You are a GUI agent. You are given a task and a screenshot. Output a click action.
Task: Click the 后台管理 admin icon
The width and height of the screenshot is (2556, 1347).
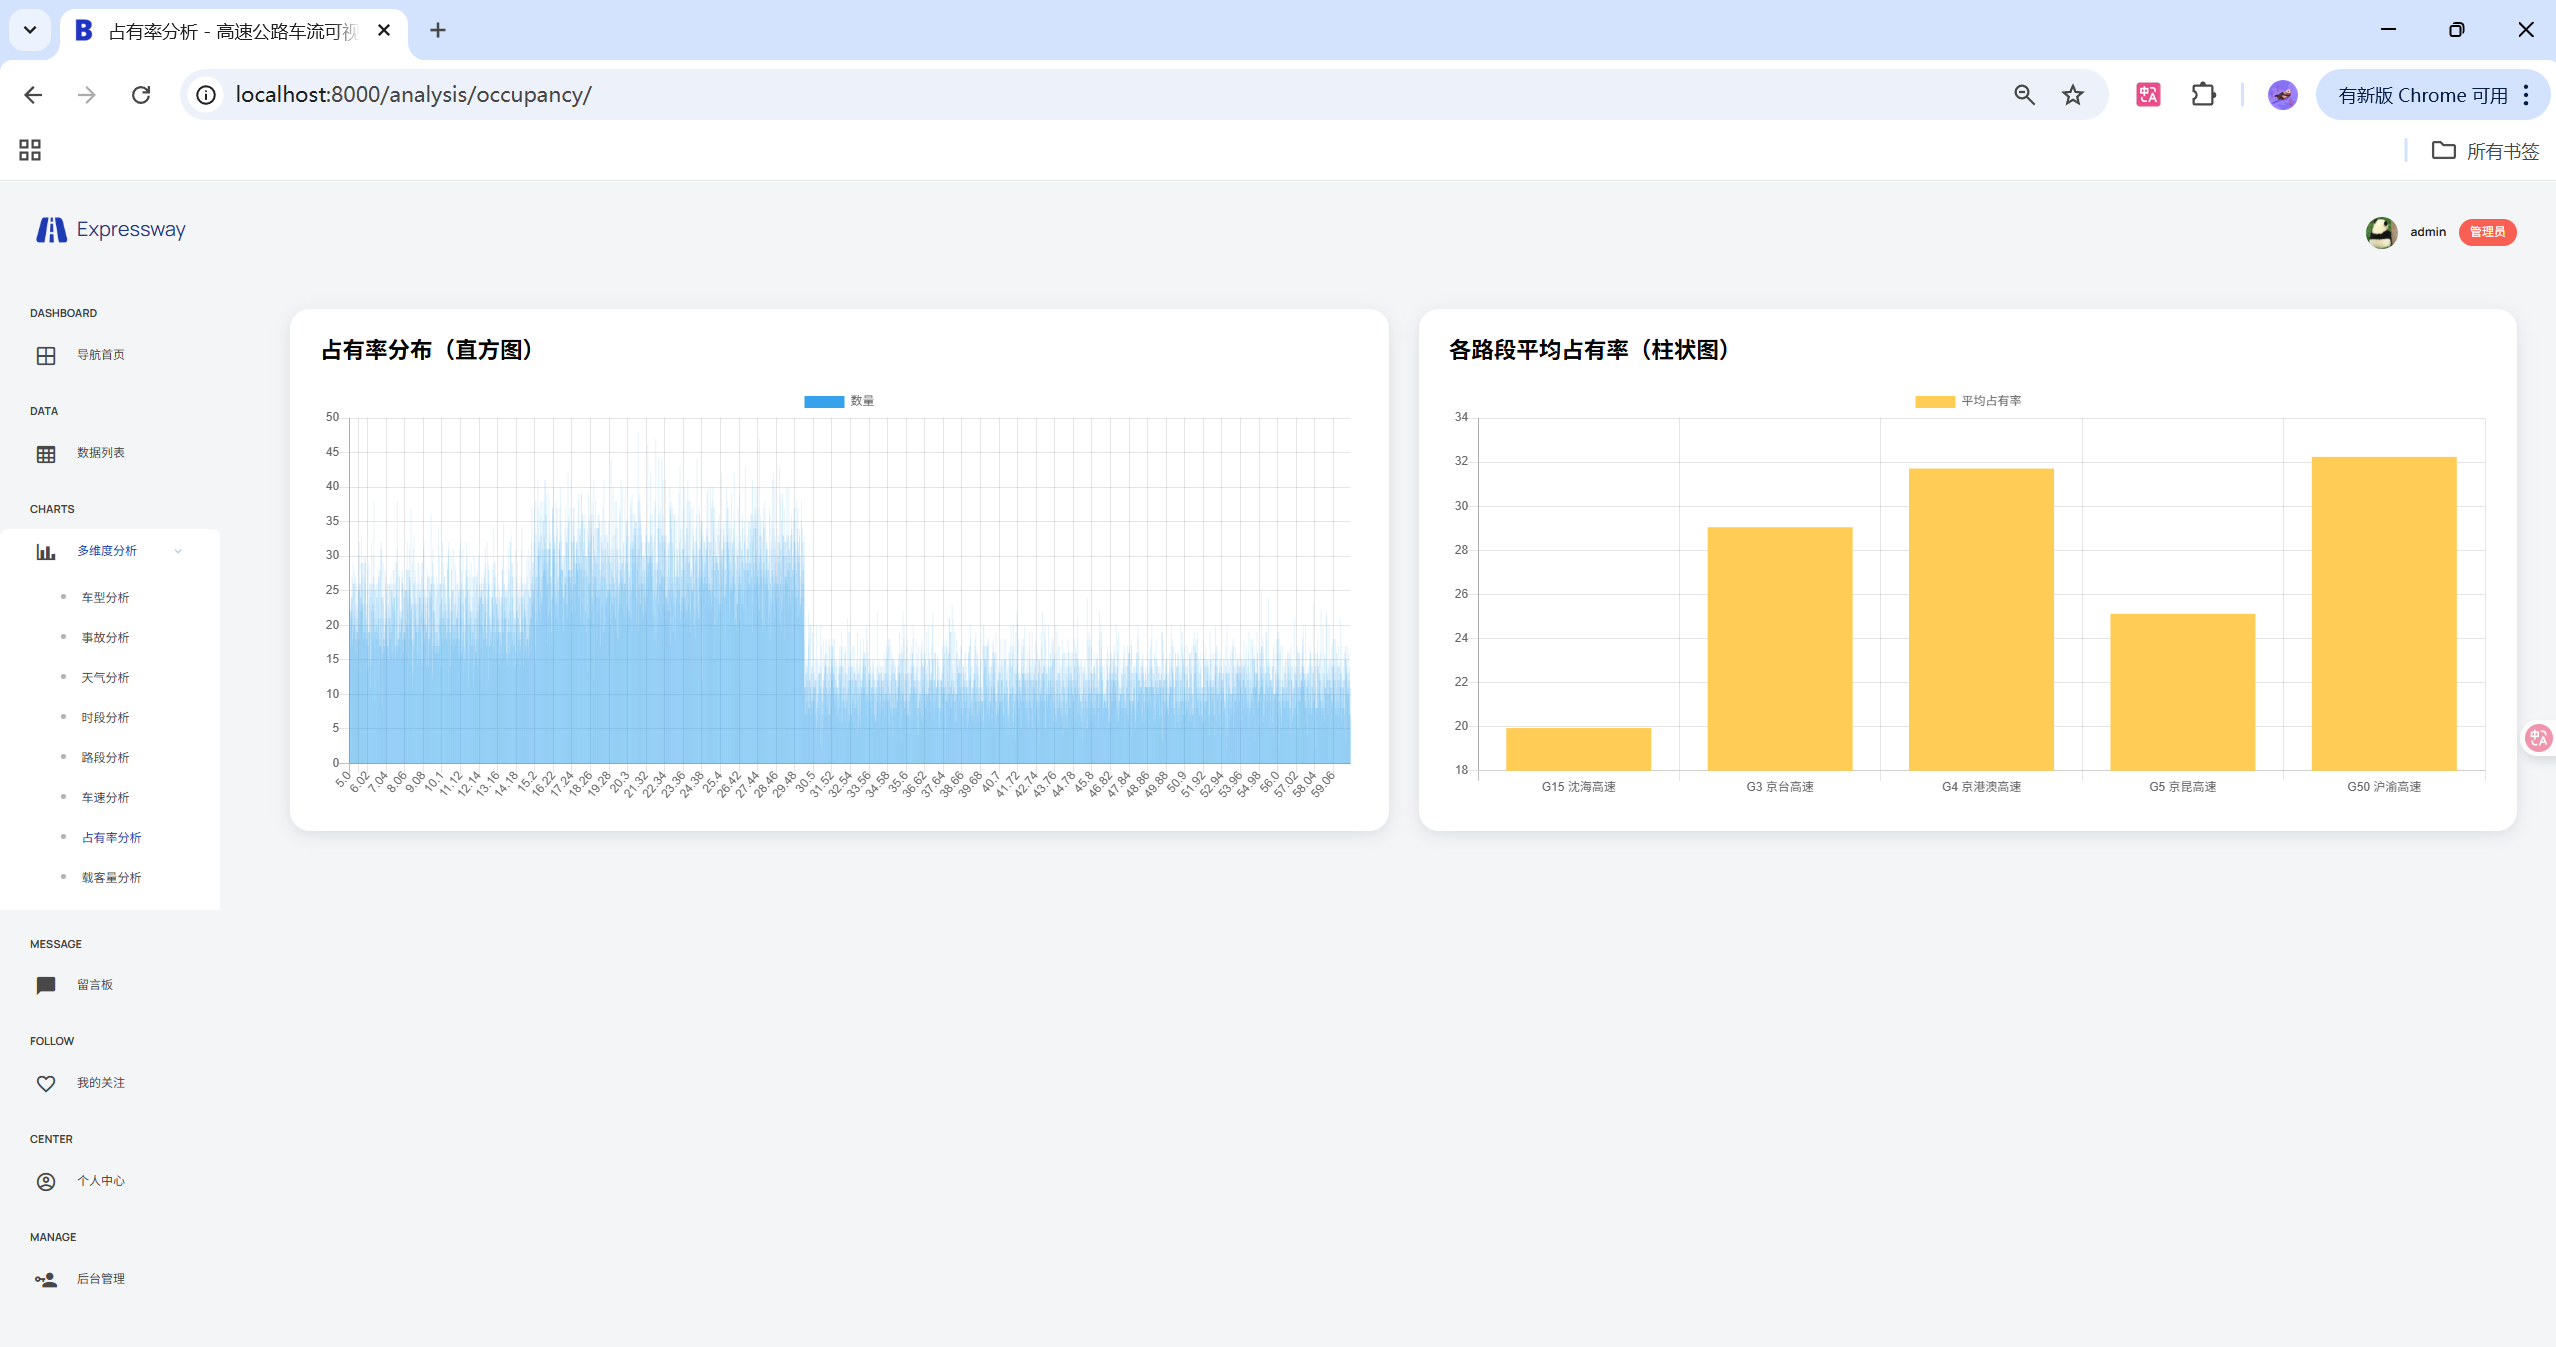pyautogui.click(x=46, y=1280)
